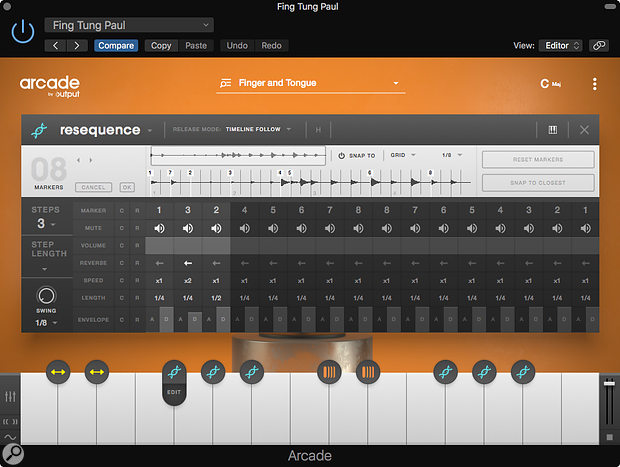The image size is (620, 467).
Task: Toggle the H hold button
Action: tap(318, 130)
